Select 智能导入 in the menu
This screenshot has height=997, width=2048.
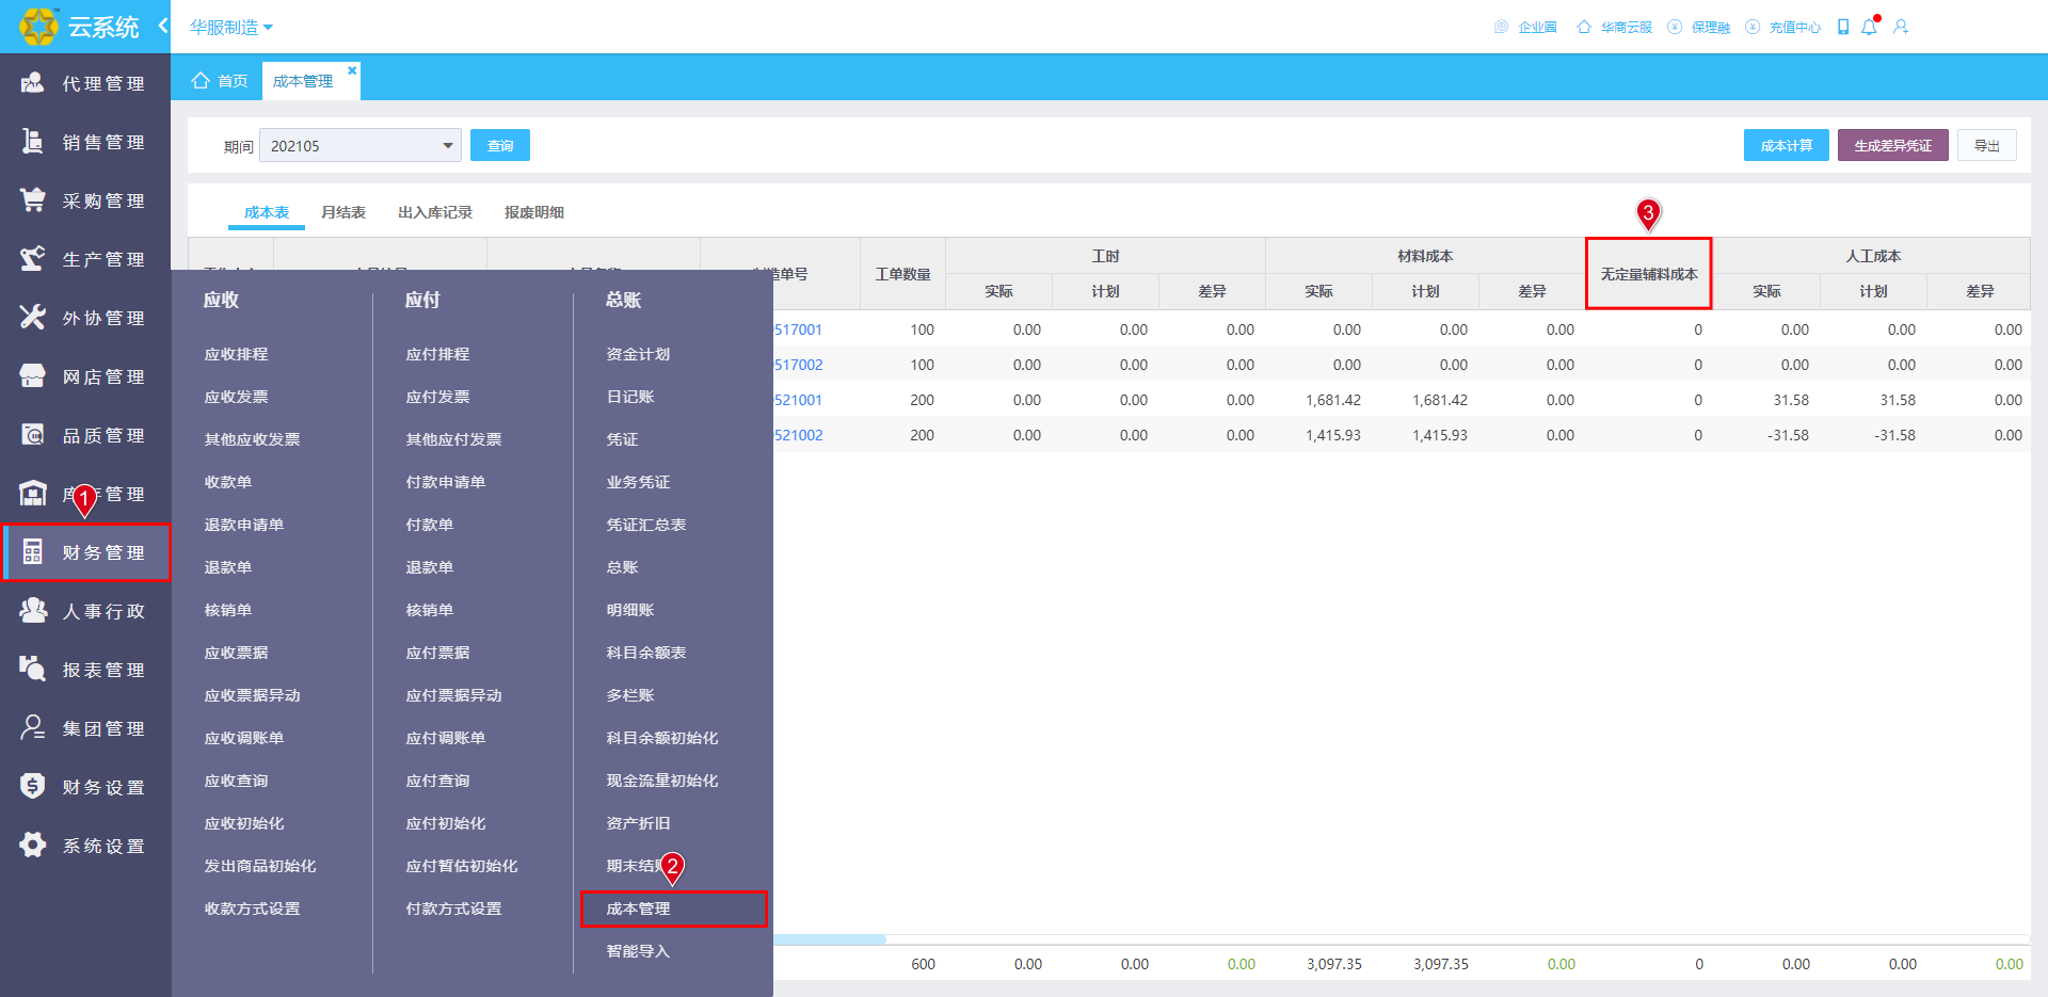pos(638,951)
